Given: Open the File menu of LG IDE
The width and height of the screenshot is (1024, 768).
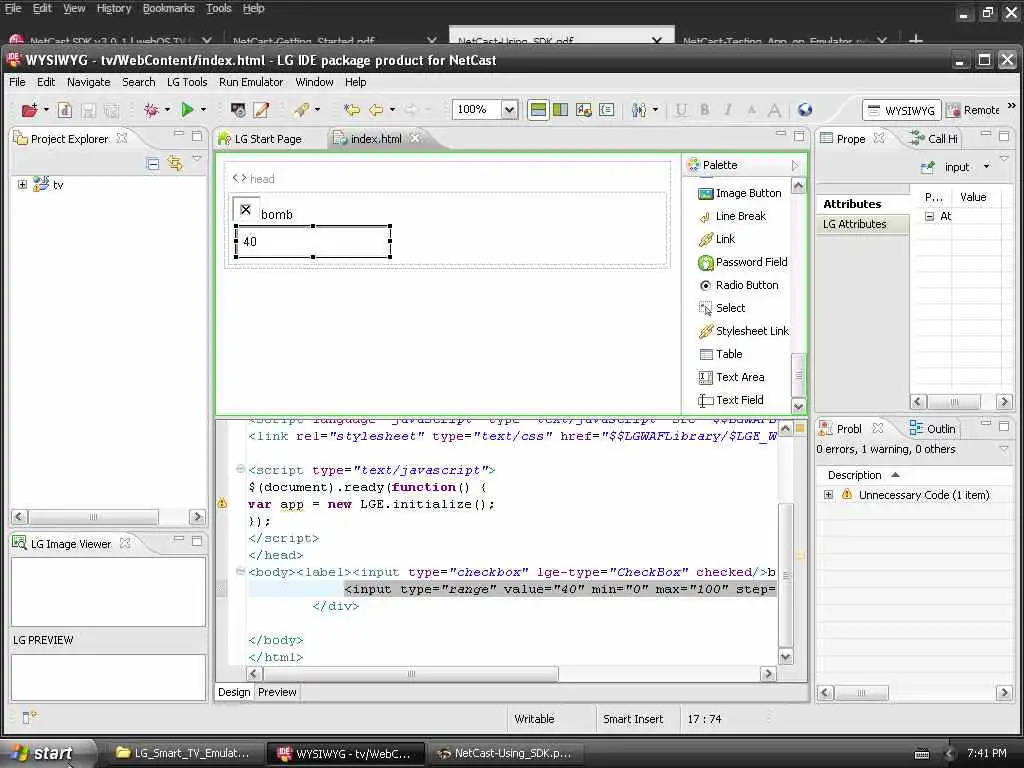Looking at the screenshot, I should tap(17, 82).
